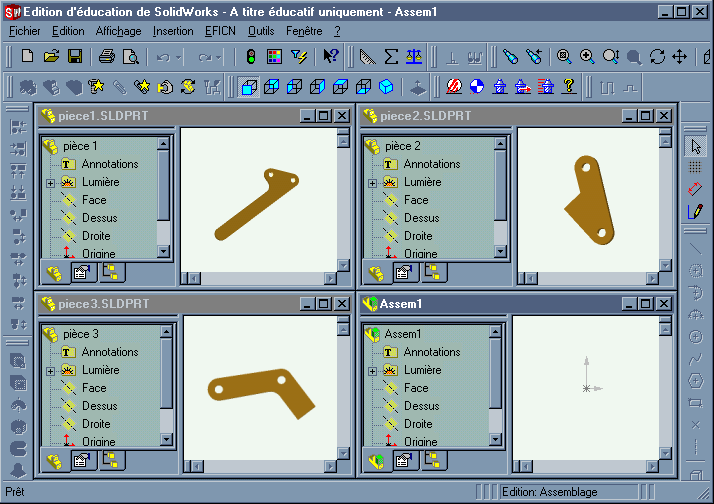
Task: Expand Lumière node in Assem1 tree
Action: pos(372,372)
